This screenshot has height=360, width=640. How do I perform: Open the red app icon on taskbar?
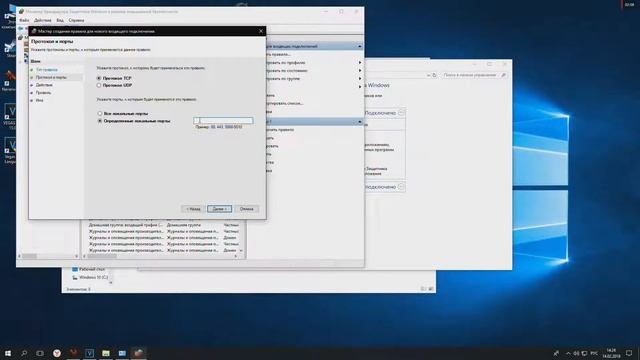point(73,353)
